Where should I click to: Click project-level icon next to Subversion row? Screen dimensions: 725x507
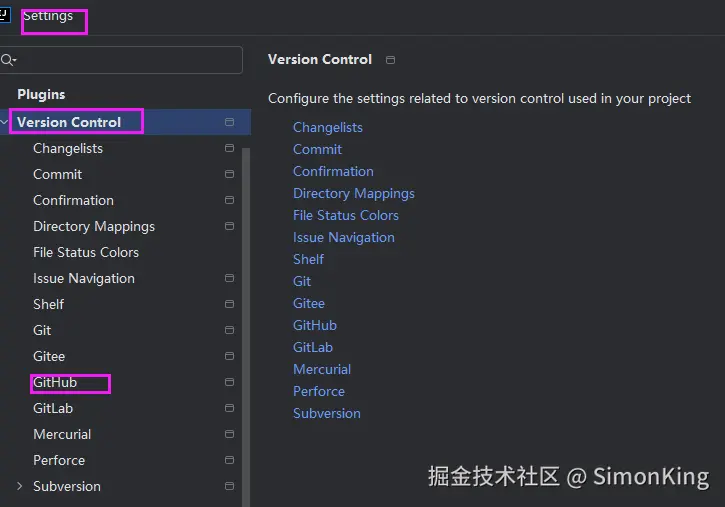(x=229, y=486)
